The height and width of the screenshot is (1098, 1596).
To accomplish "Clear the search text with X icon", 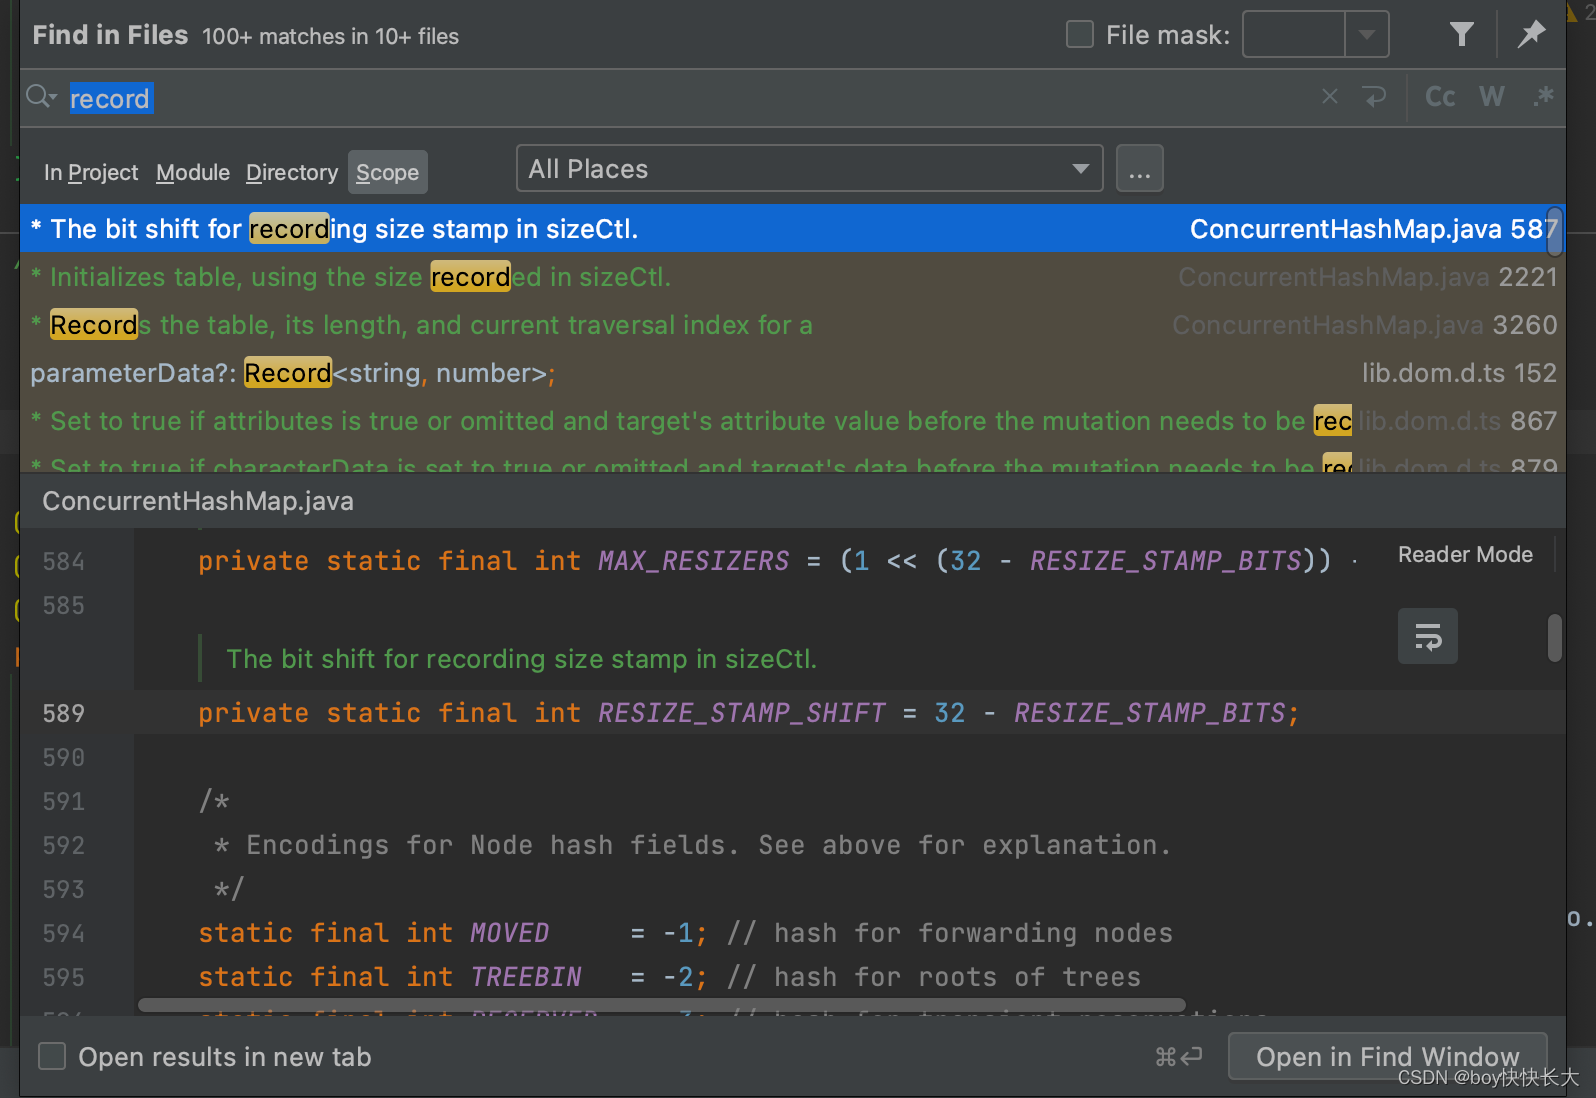I will (x=1329, y=97).
